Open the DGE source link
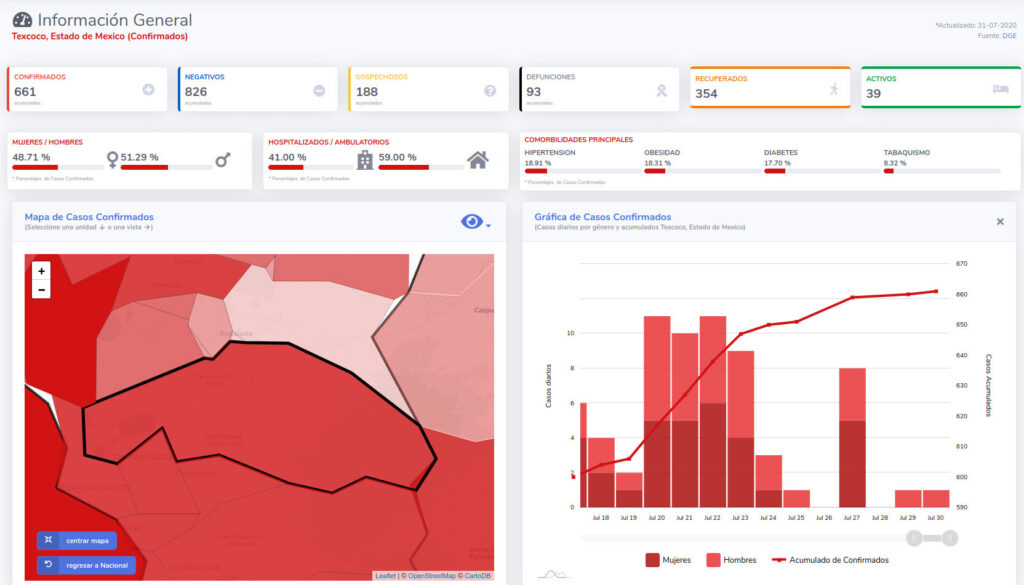 (1010, 35)
